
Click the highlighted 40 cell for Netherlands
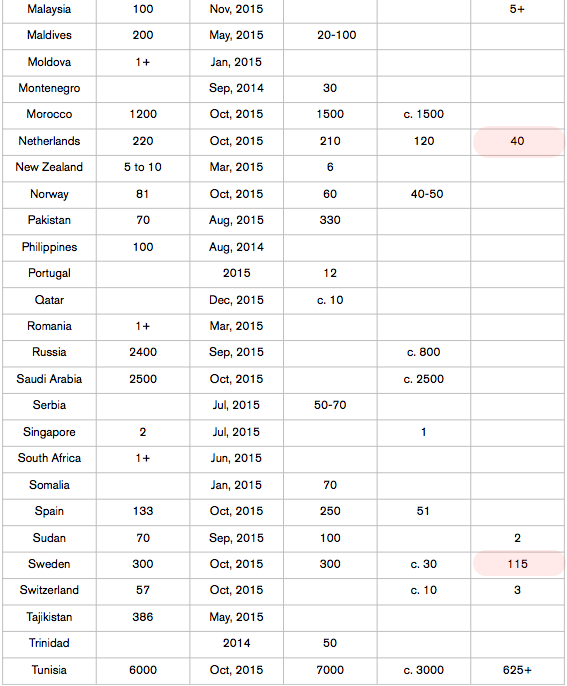(x=518, y=141)
